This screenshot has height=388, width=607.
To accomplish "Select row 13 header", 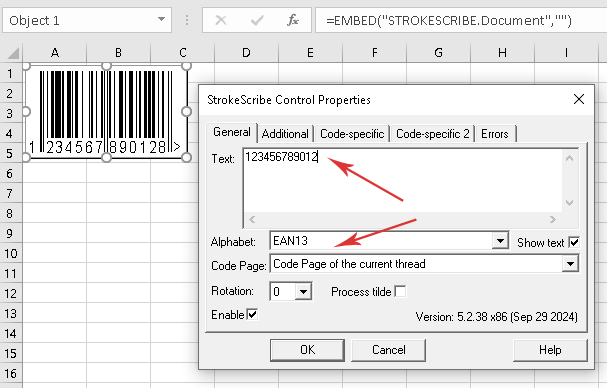I will click(x=10, y=314).
